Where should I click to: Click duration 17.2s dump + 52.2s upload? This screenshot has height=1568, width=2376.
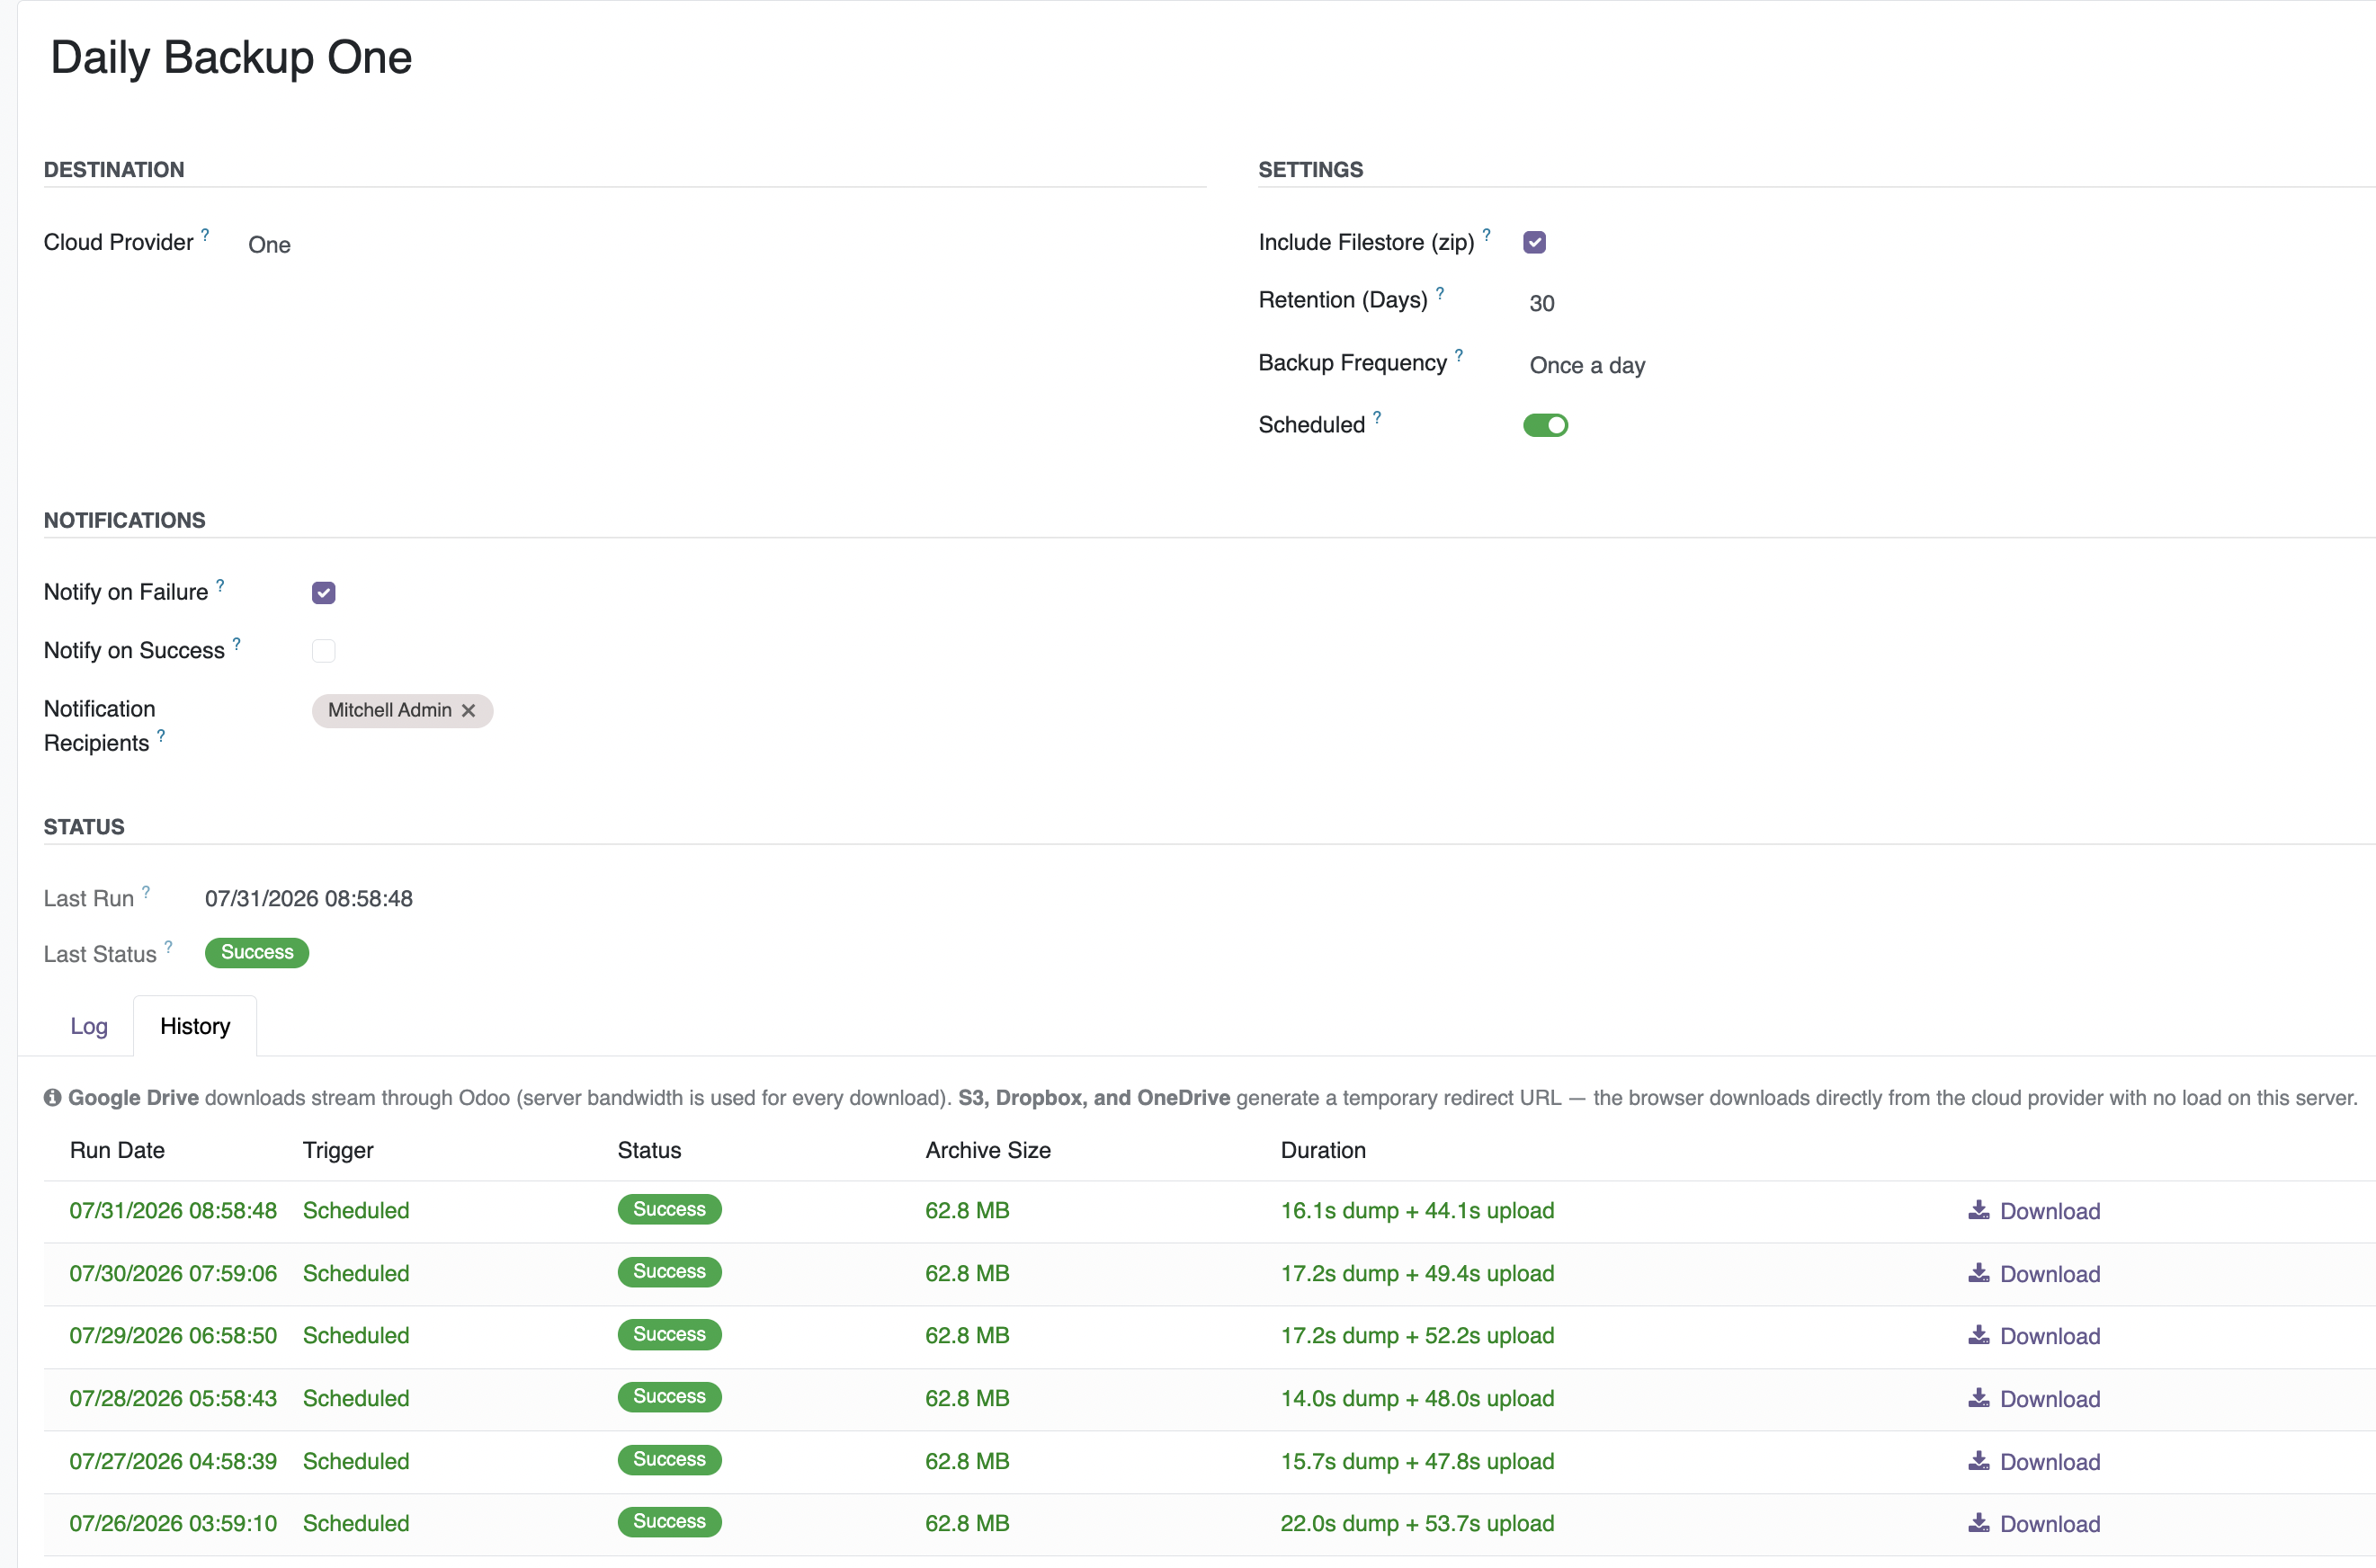point(1417,1335)
